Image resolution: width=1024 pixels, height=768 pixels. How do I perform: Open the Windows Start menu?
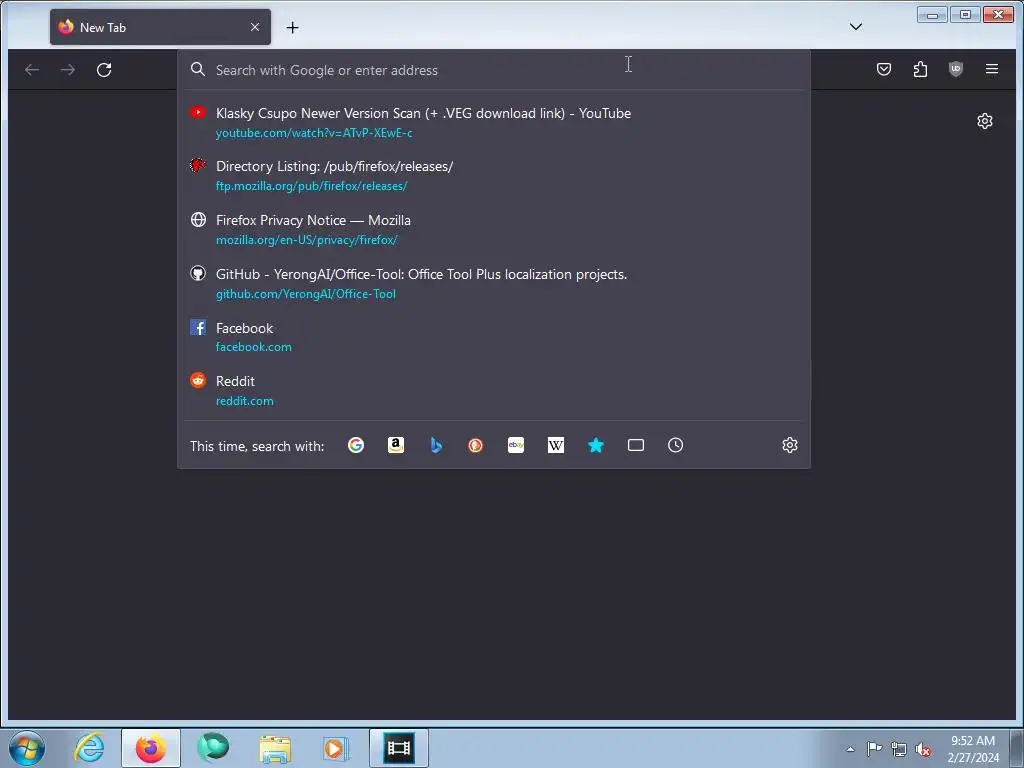click(27, 748)
